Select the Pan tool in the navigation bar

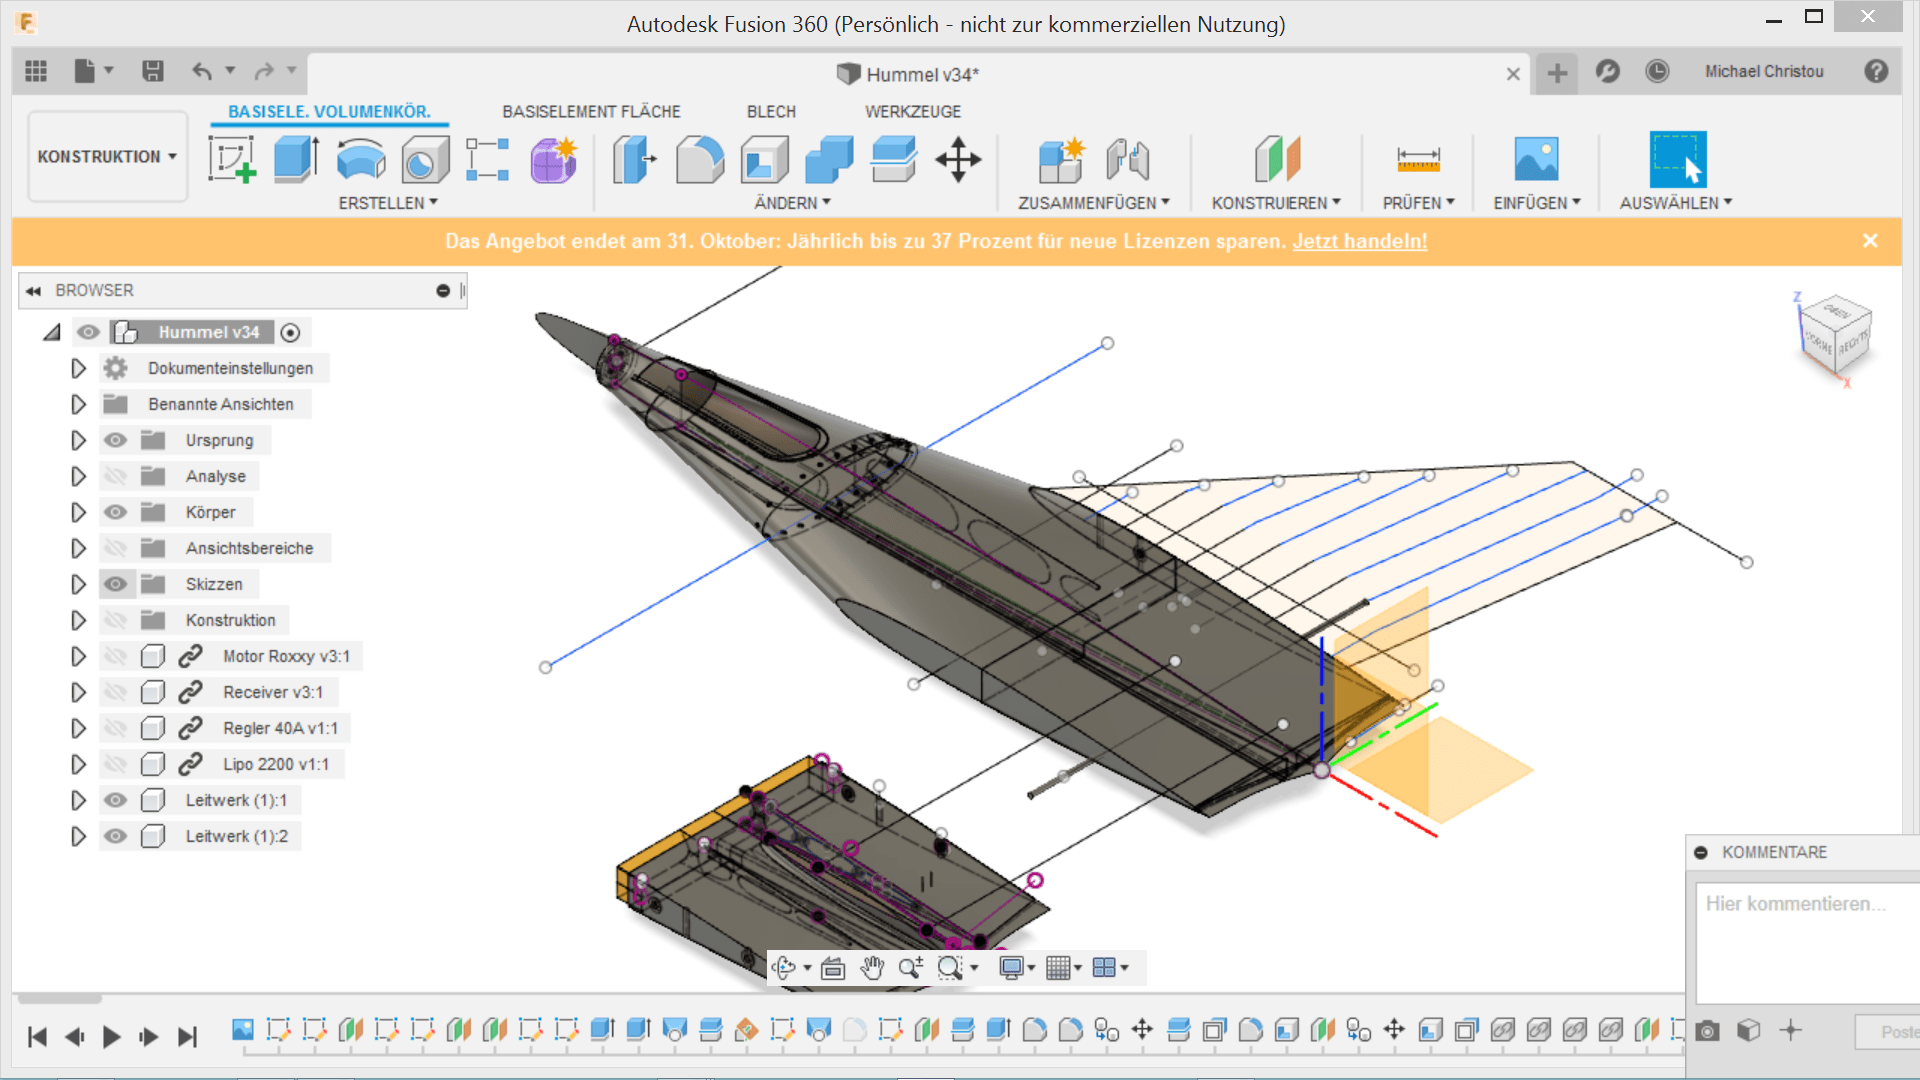click(871, 968)
